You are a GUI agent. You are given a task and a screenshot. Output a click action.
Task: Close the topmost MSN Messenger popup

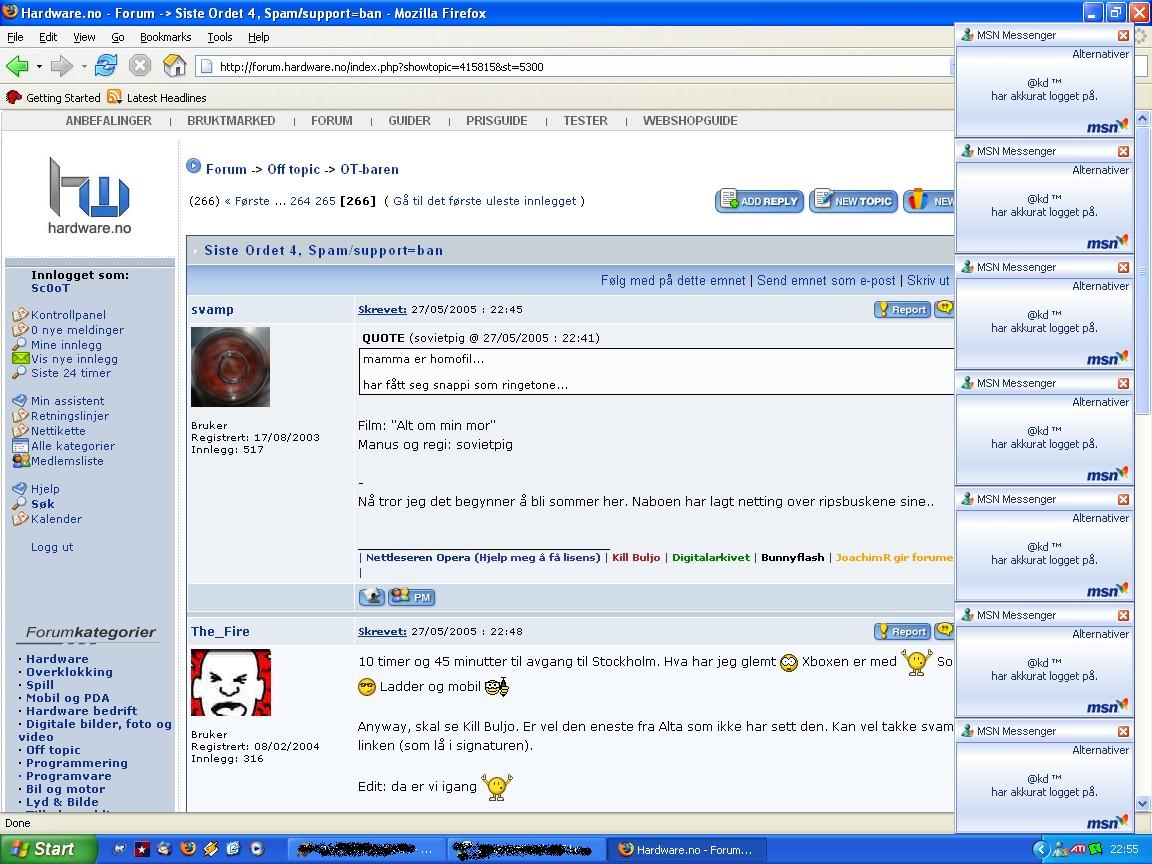coord(1123,35)
